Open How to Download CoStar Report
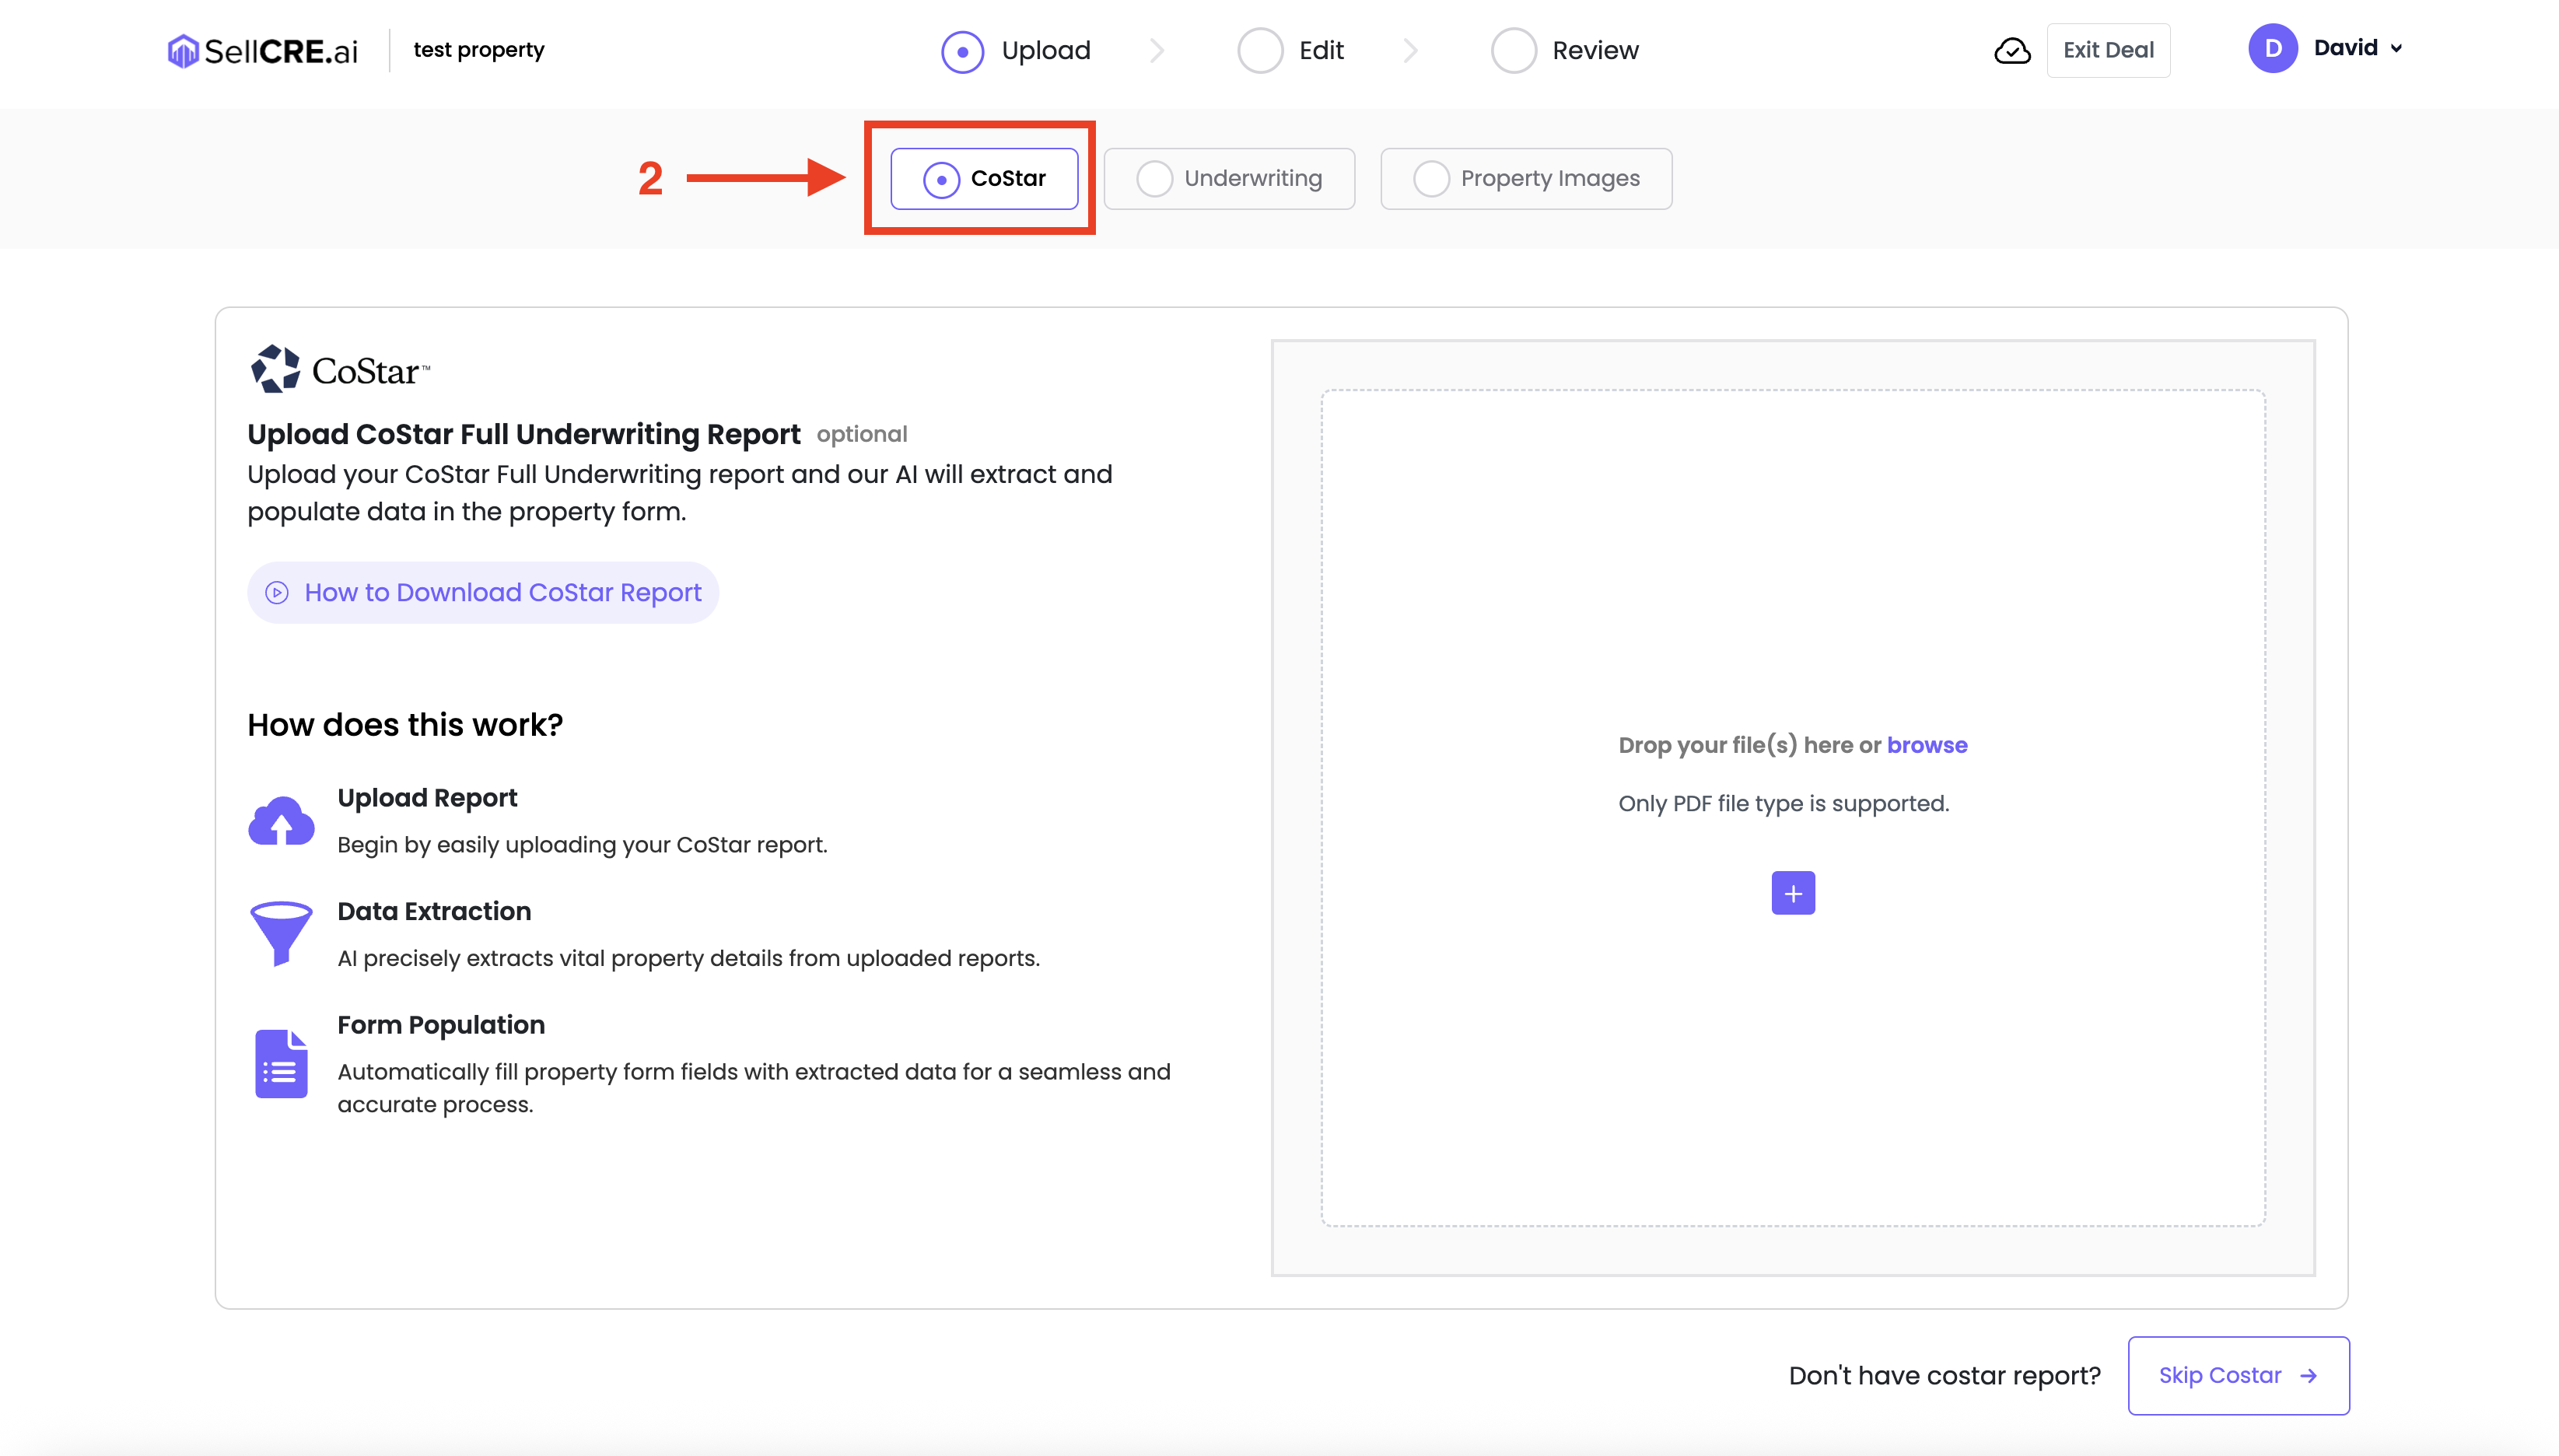This screenshot has height=1456, width=2559. coord(483,592)
